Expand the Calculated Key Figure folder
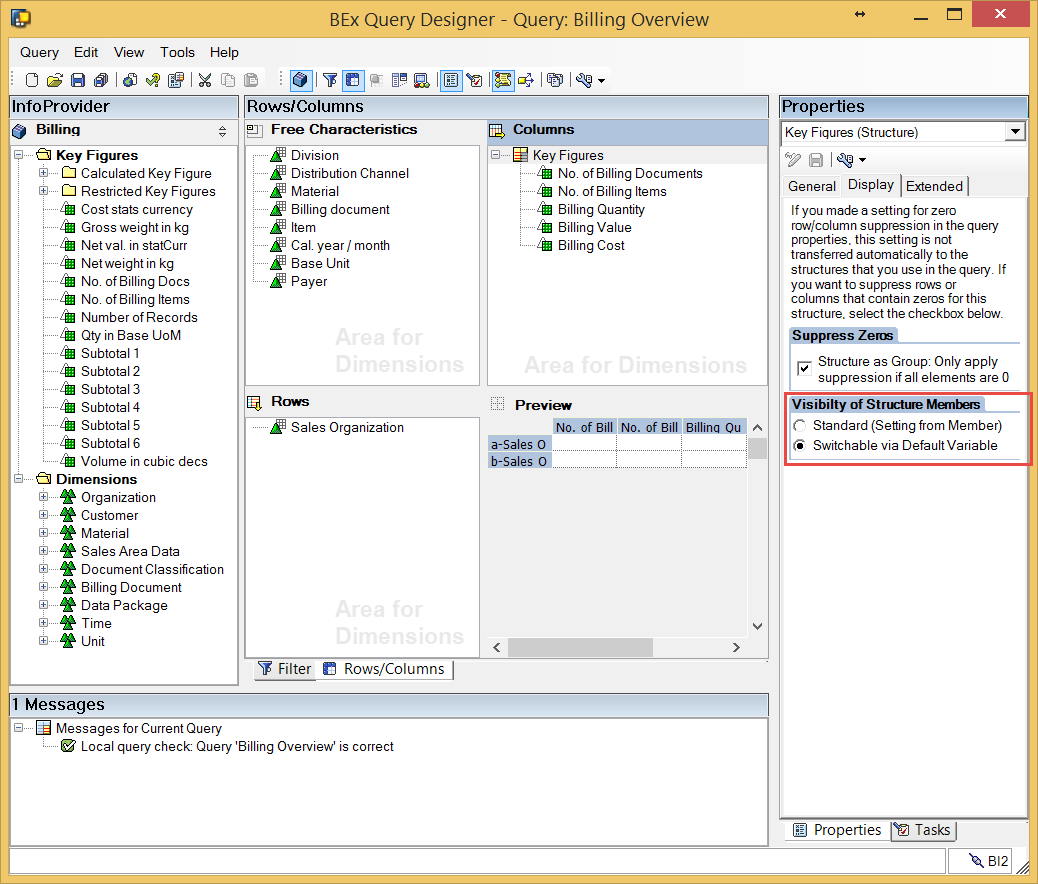This screenshot has width=1038, height=884. tap(44, 173)
